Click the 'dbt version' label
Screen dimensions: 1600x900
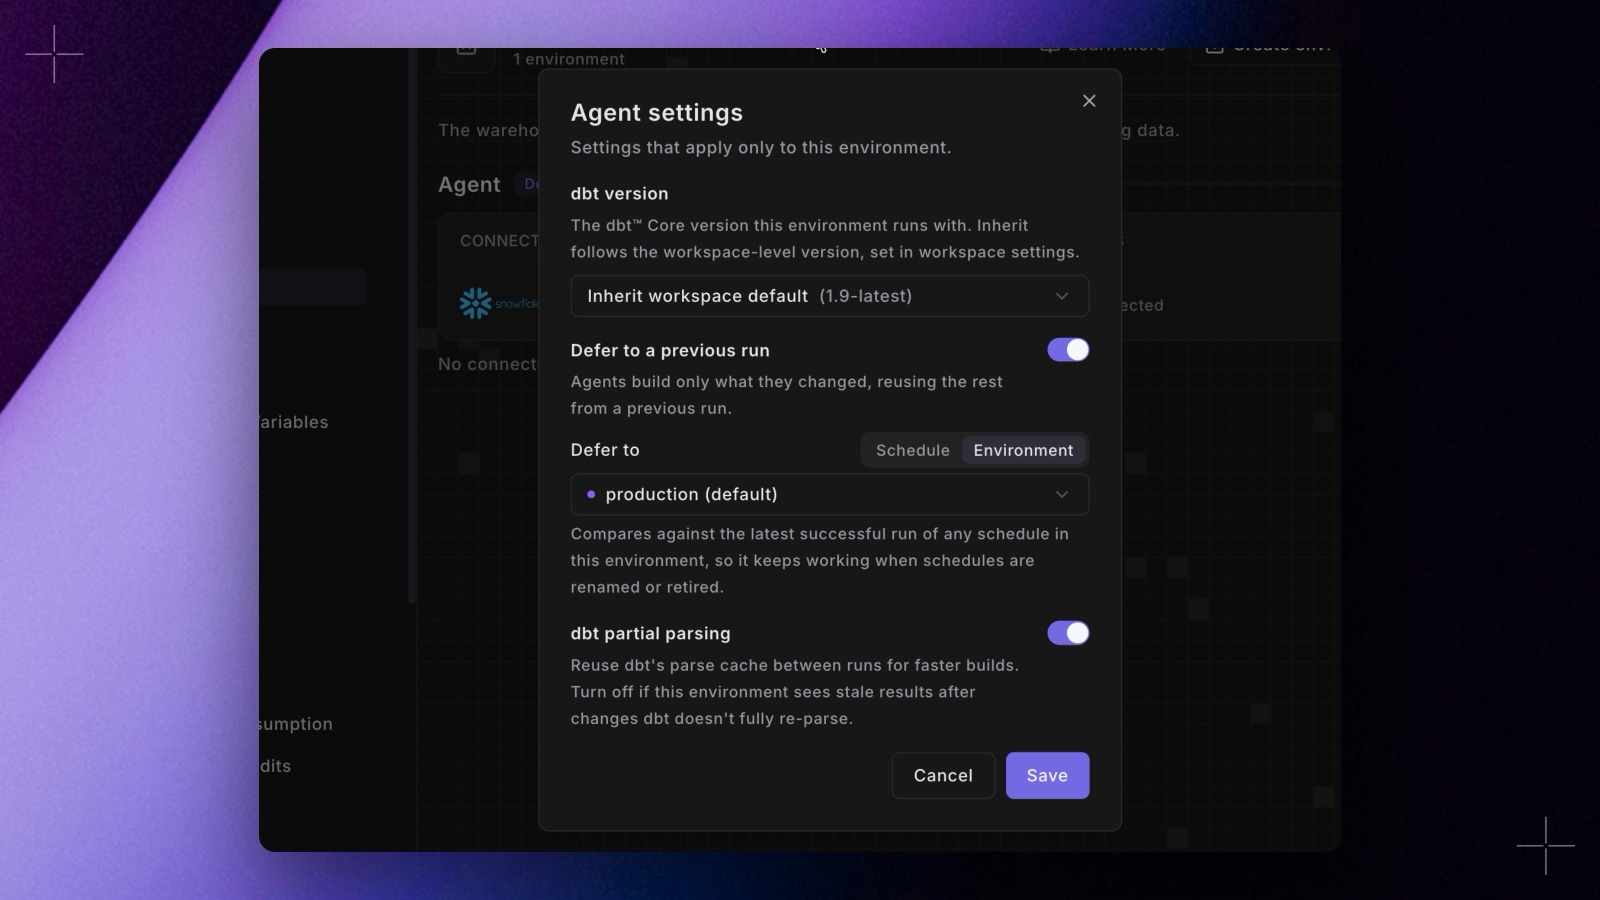pos(619,194)
